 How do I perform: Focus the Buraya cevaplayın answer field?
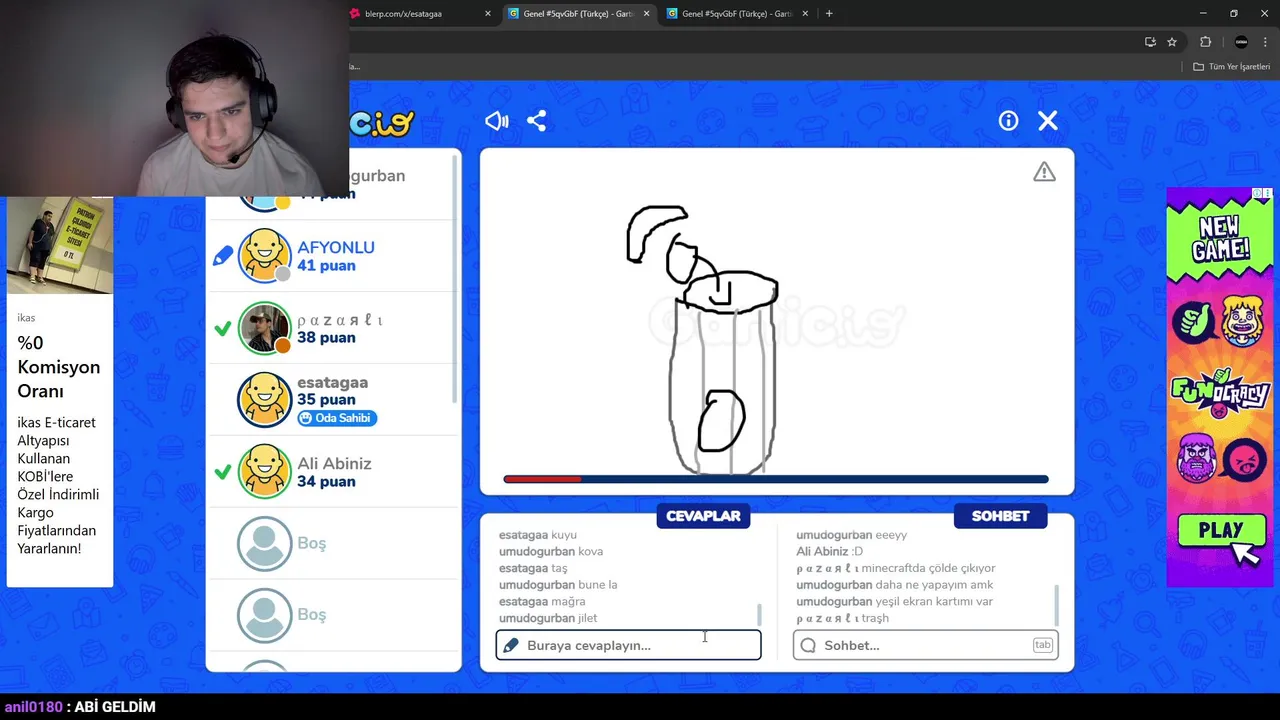tap(628, 645)
